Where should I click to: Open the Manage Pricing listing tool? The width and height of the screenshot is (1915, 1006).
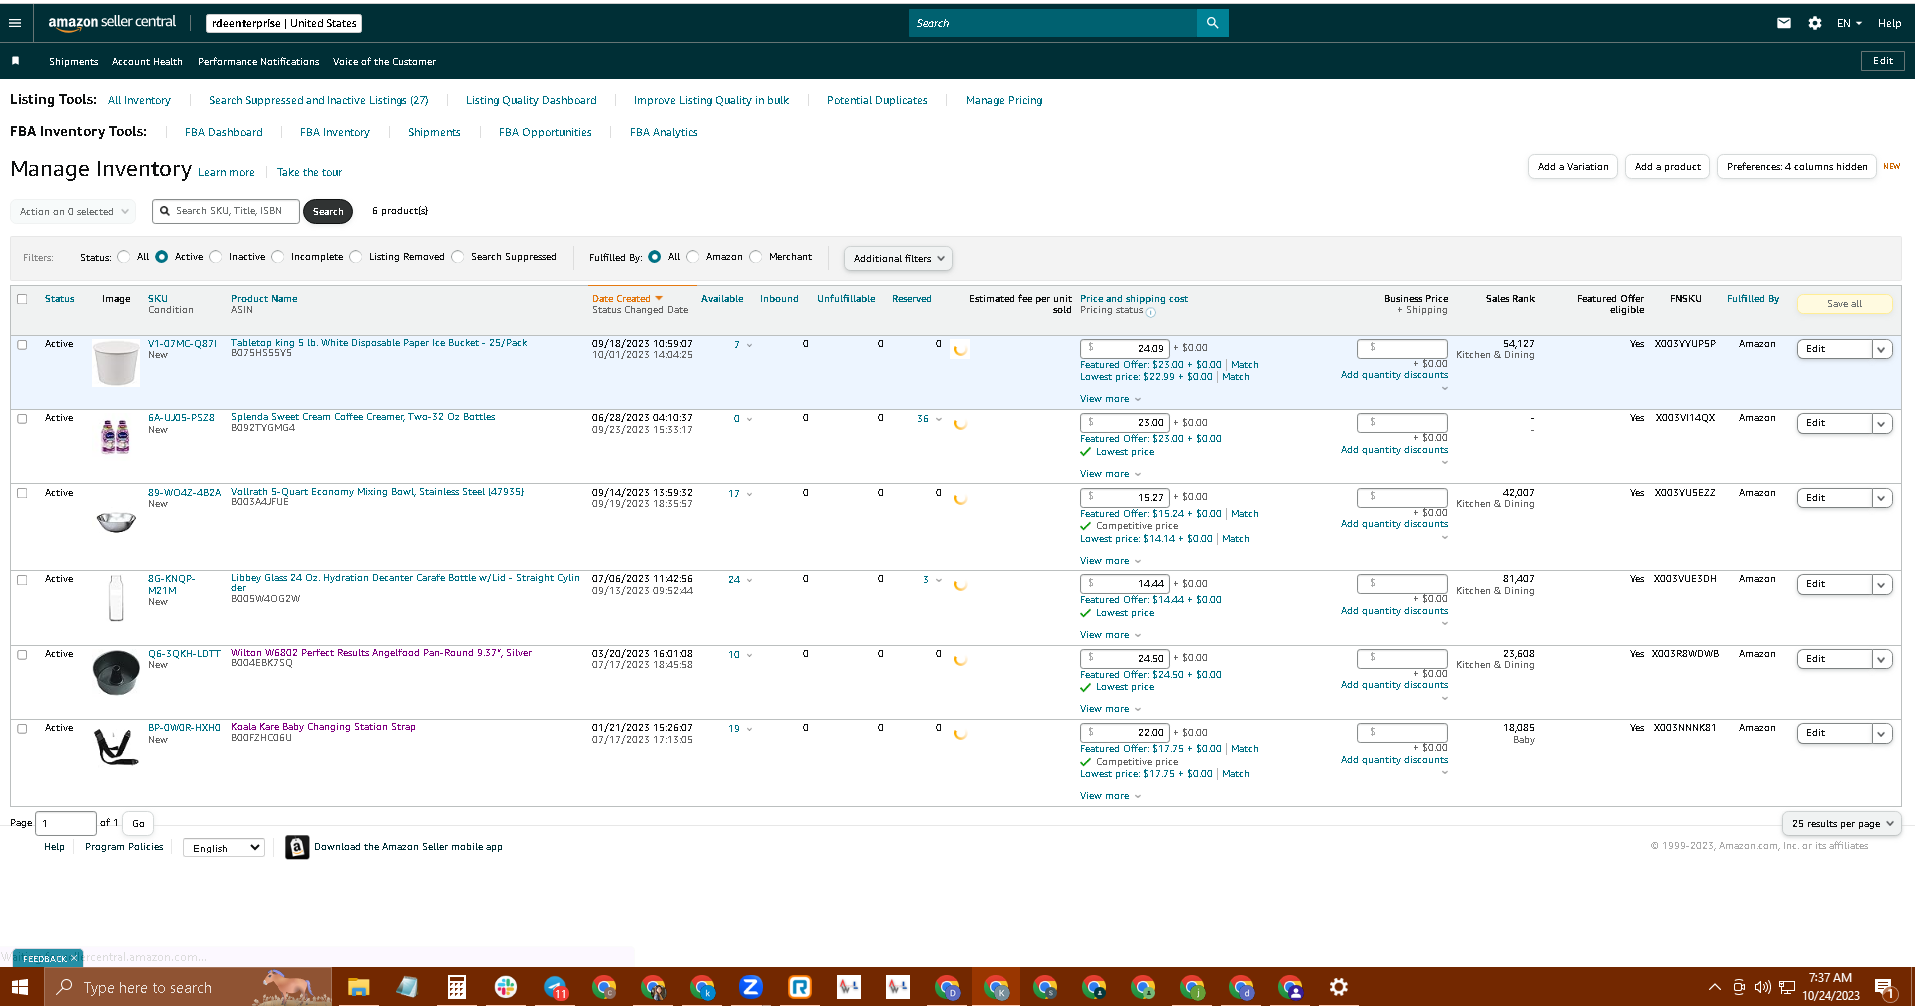click(x=1004, y=100)
